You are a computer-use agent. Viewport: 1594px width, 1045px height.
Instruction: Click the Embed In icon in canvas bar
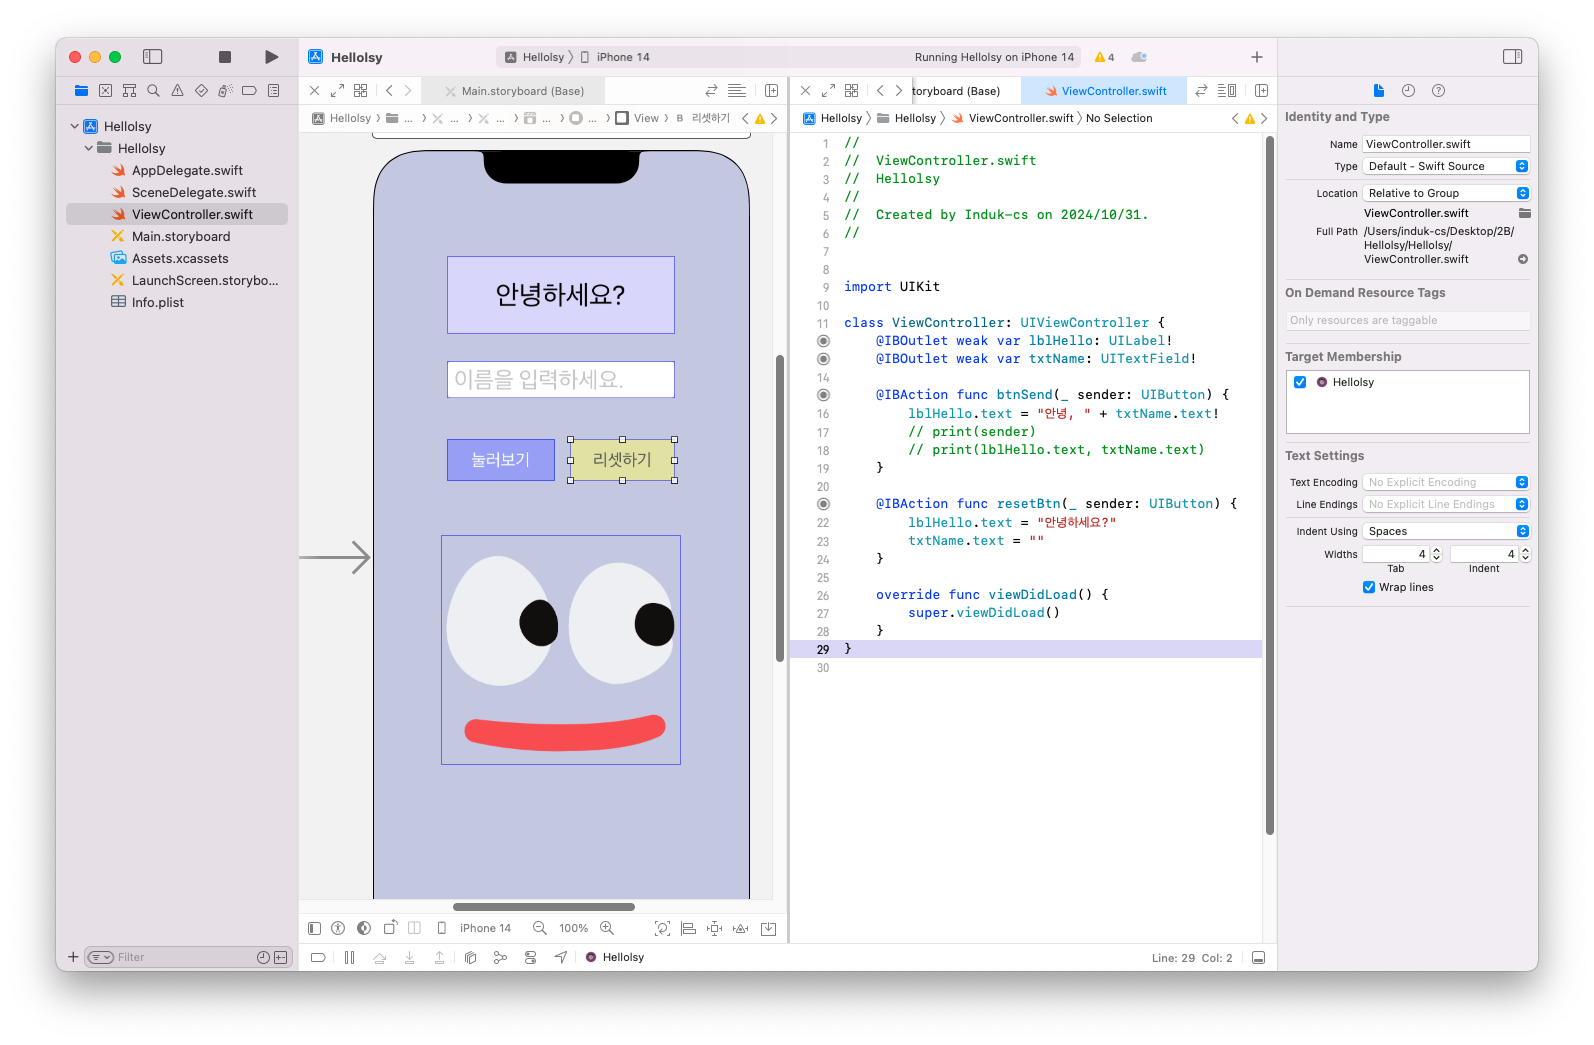768,928
